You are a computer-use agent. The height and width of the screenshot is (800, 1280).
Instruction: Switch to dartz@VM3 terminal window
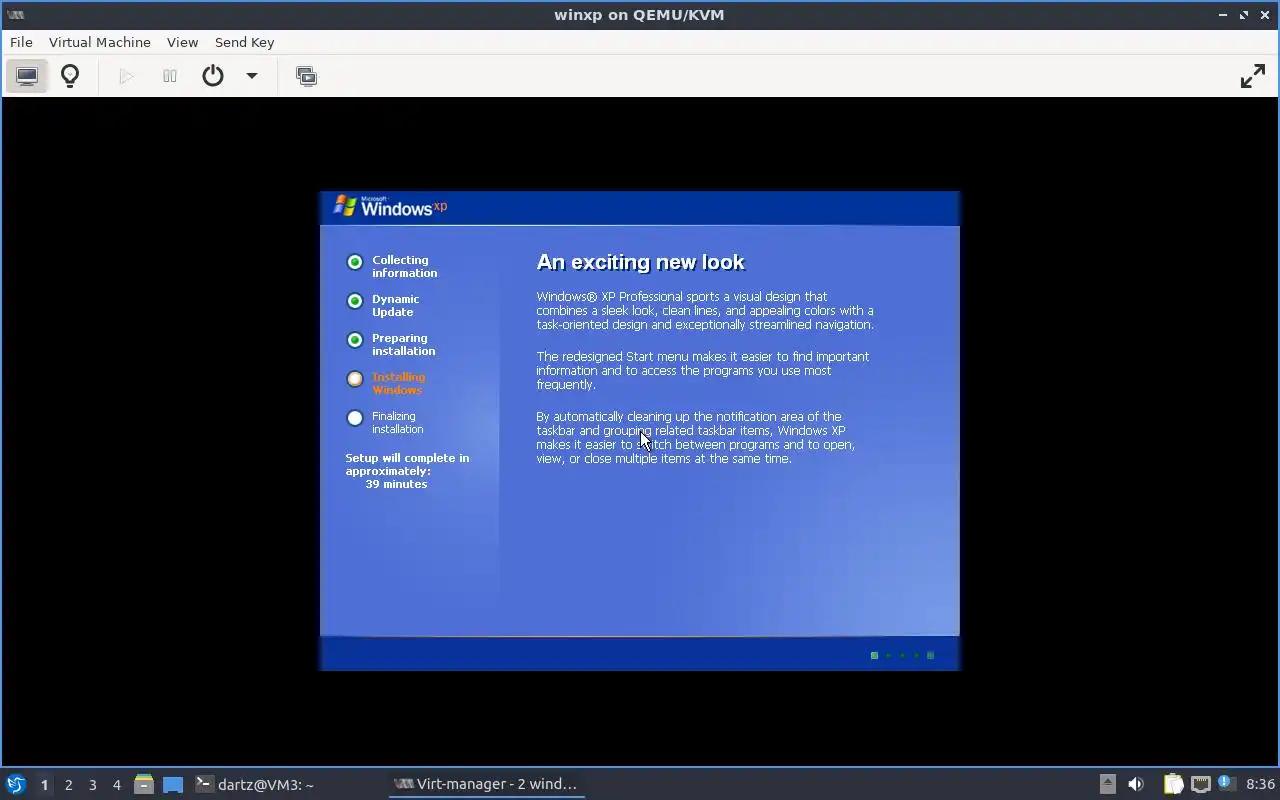[x=255, y=784]
